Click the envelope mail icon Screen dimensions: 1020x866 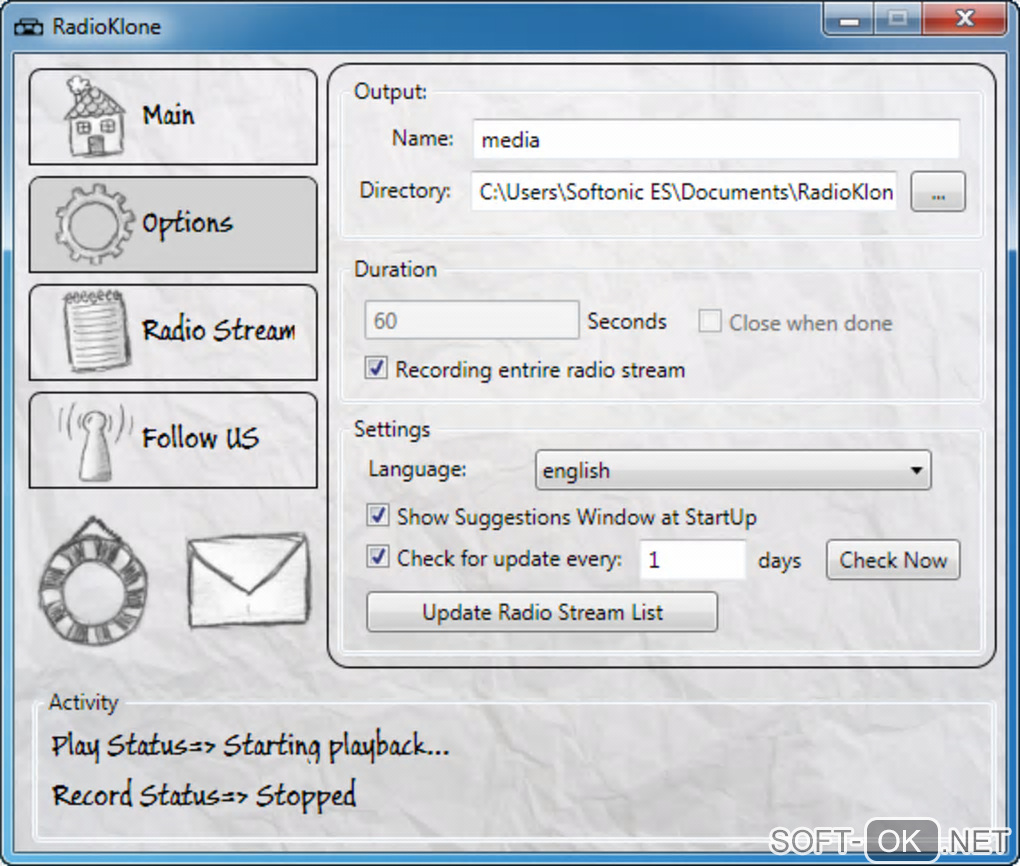(x=248, y=580)
